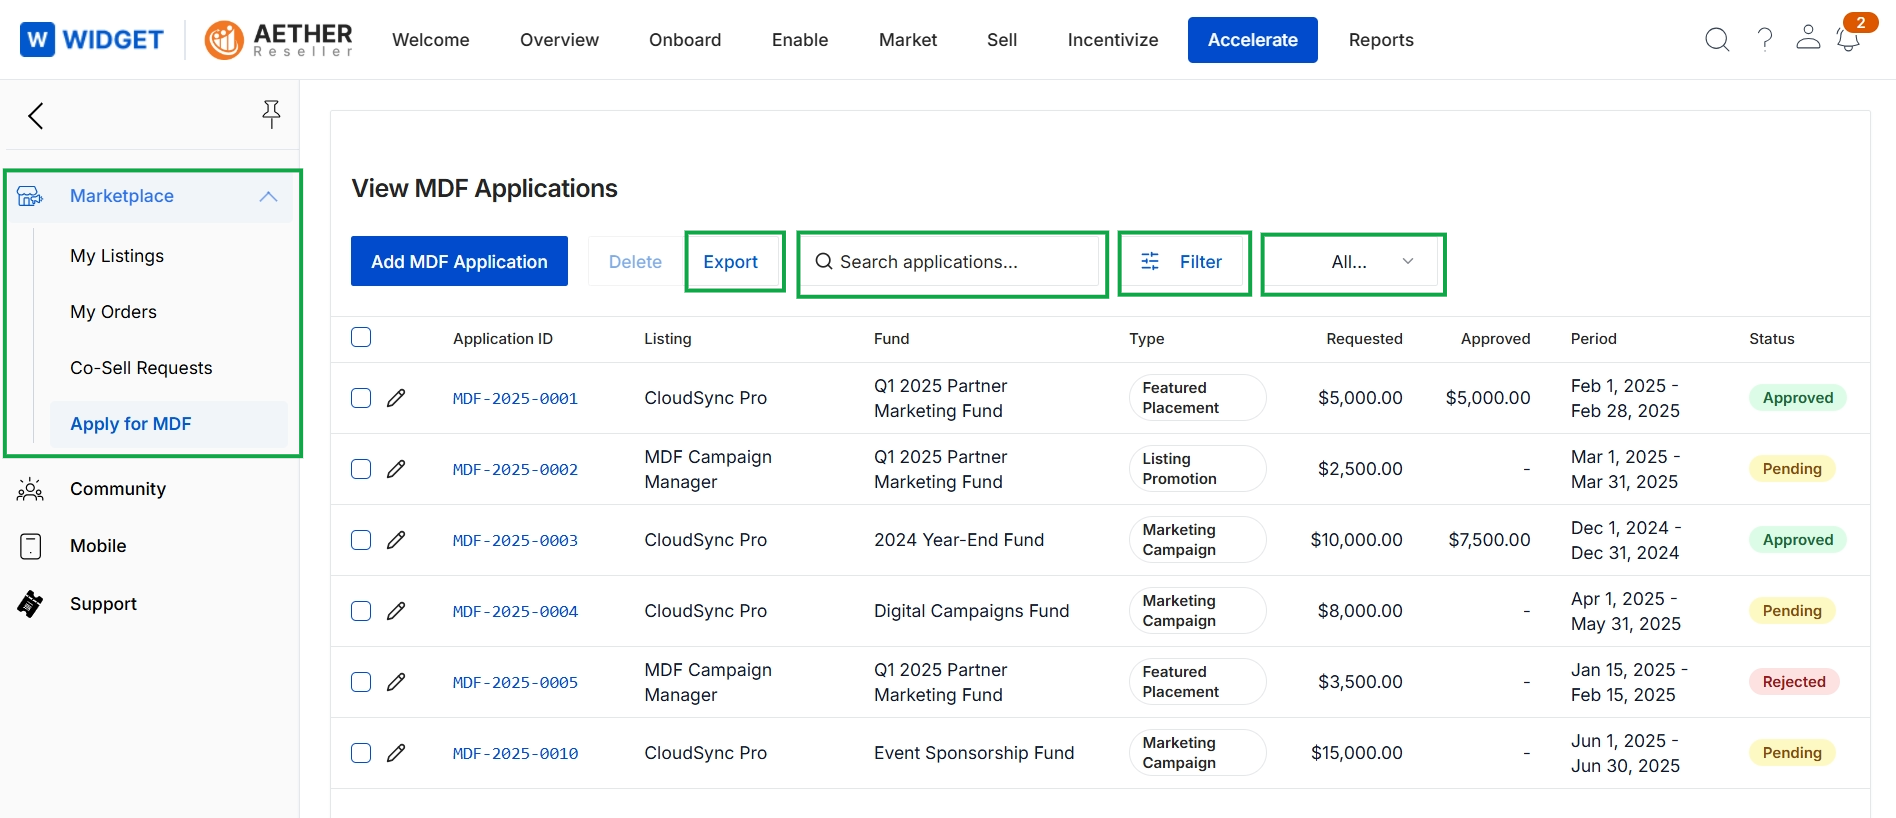Click the Export button

coord(731,262)
